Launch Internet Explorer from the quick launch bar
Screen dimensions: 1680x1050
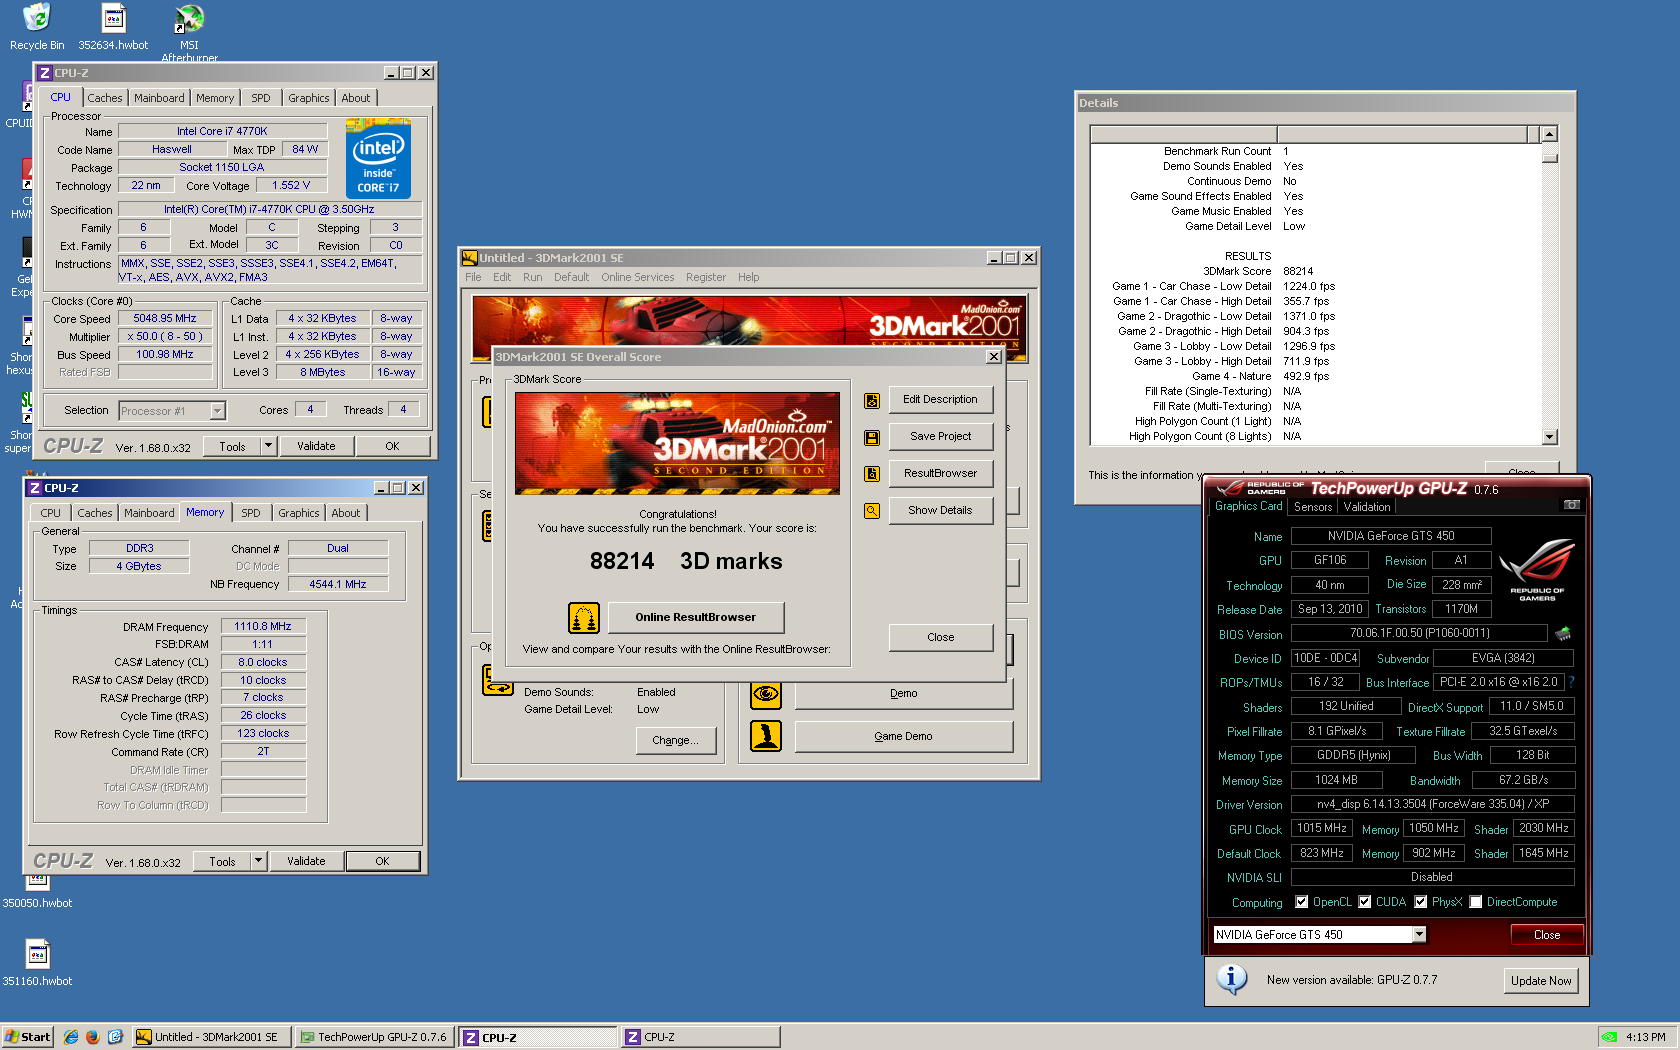[71, 1037]
